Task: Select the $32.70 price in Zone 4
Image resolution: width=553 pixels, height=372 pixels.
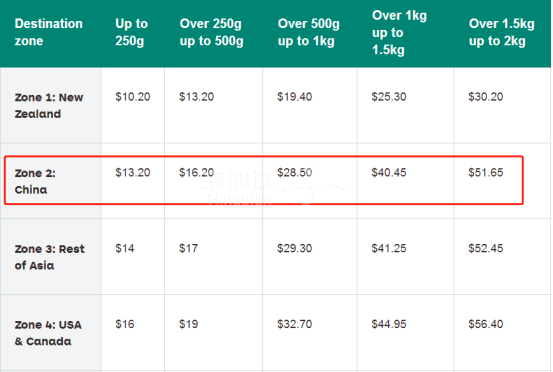Action: pyautogui.click(x=294, y=324)
